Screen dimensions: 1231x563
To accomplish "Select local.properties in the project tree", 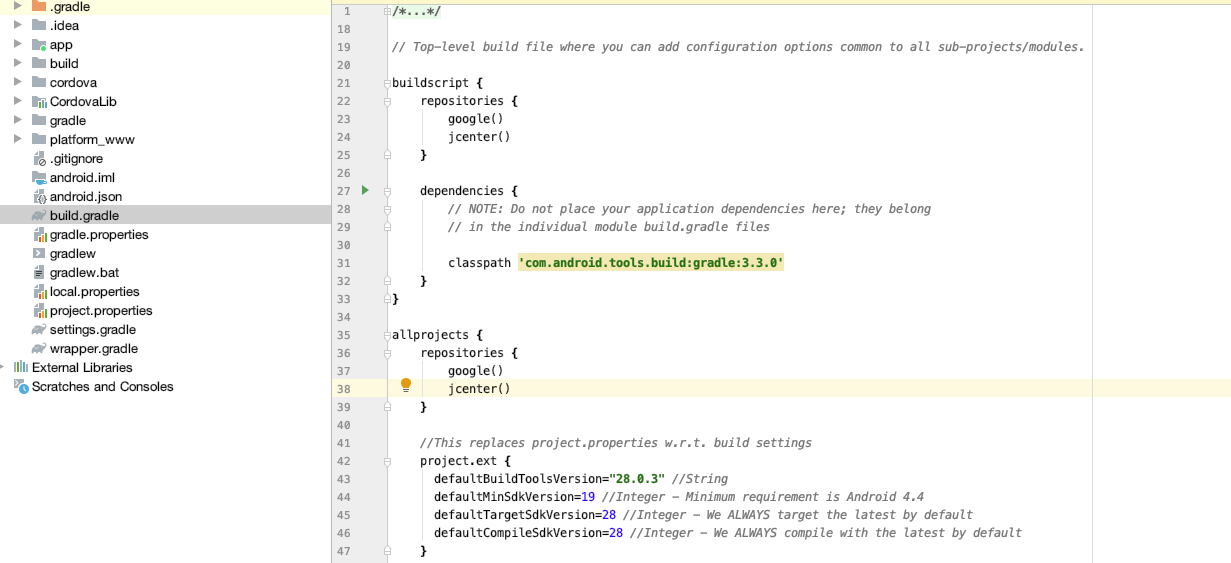I will pos(95,291).
